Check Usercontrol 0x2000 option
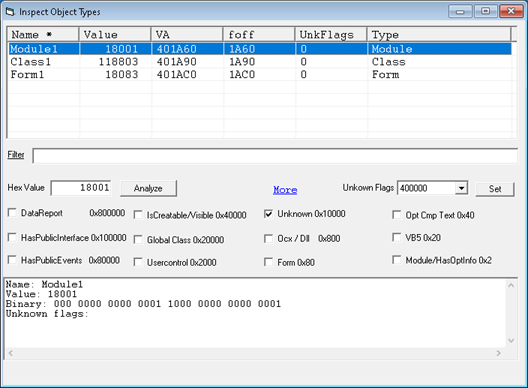The image size is (528, 388). 138,262
